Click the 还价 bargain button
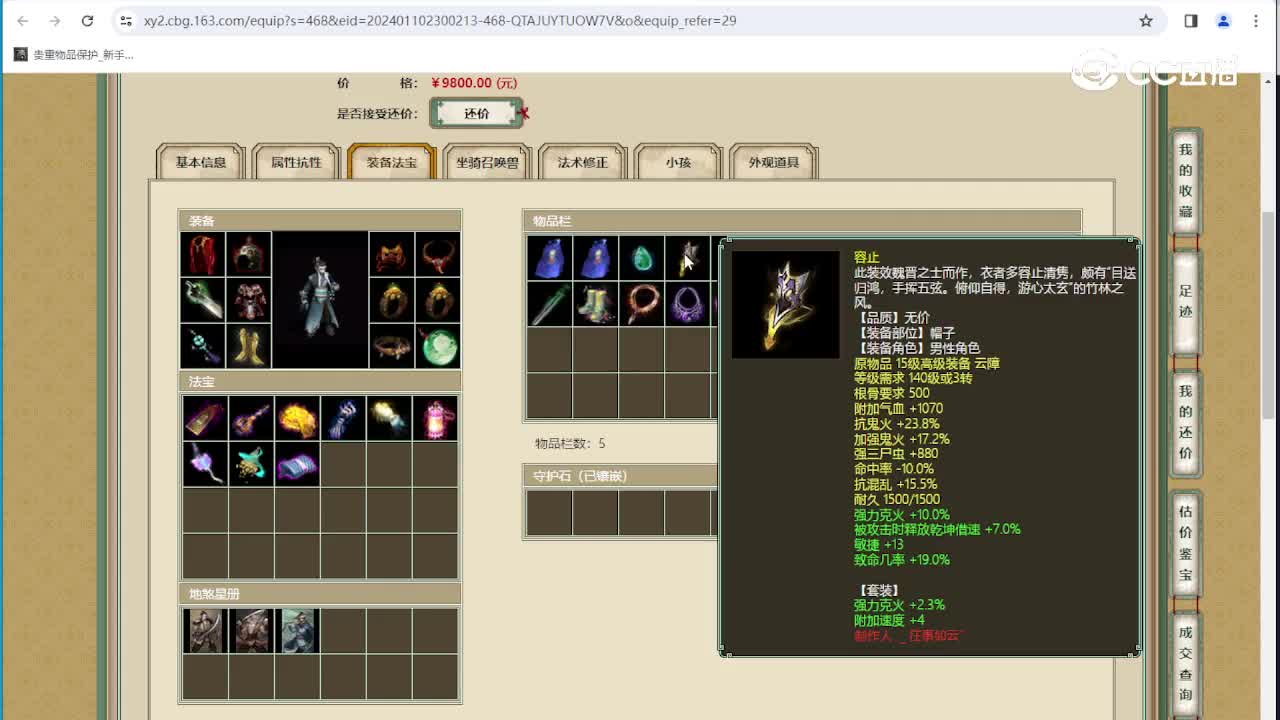This screenshot has width=1280, height=720. tap(477, 113)
